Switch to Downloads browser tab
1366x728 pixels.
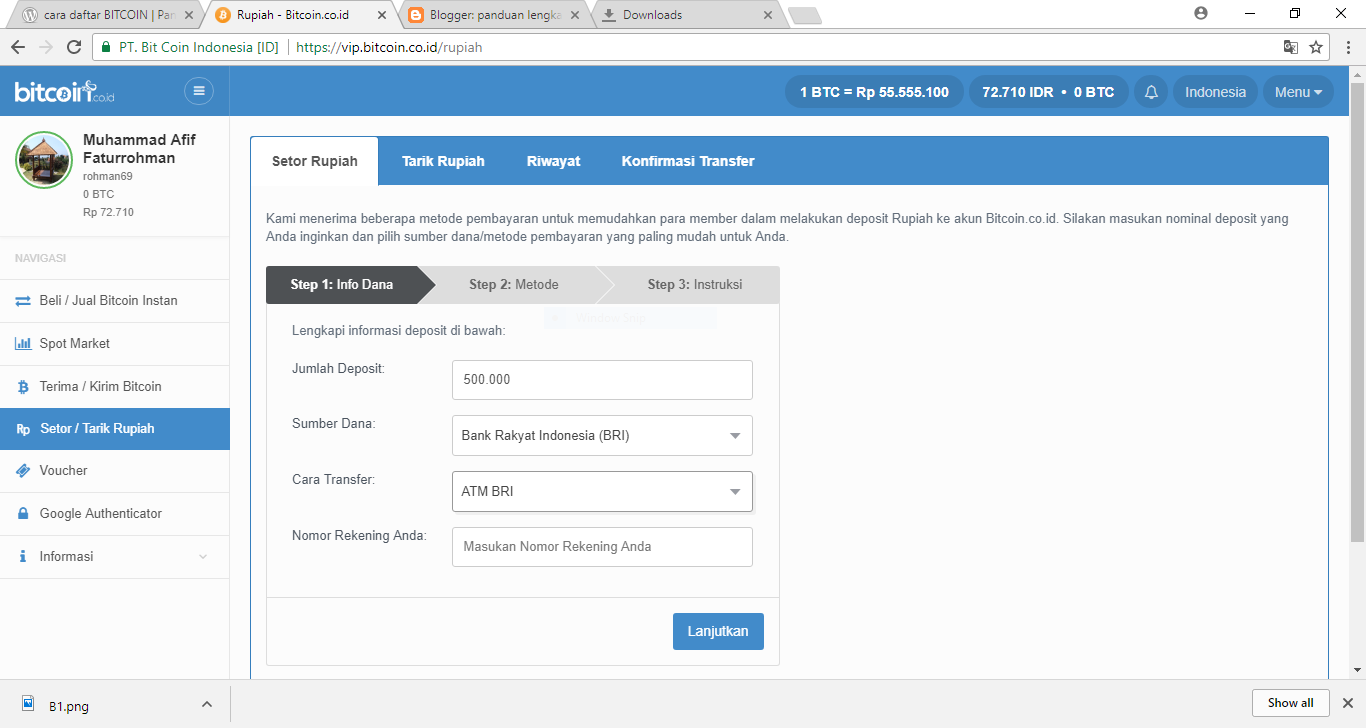point(688,15)
